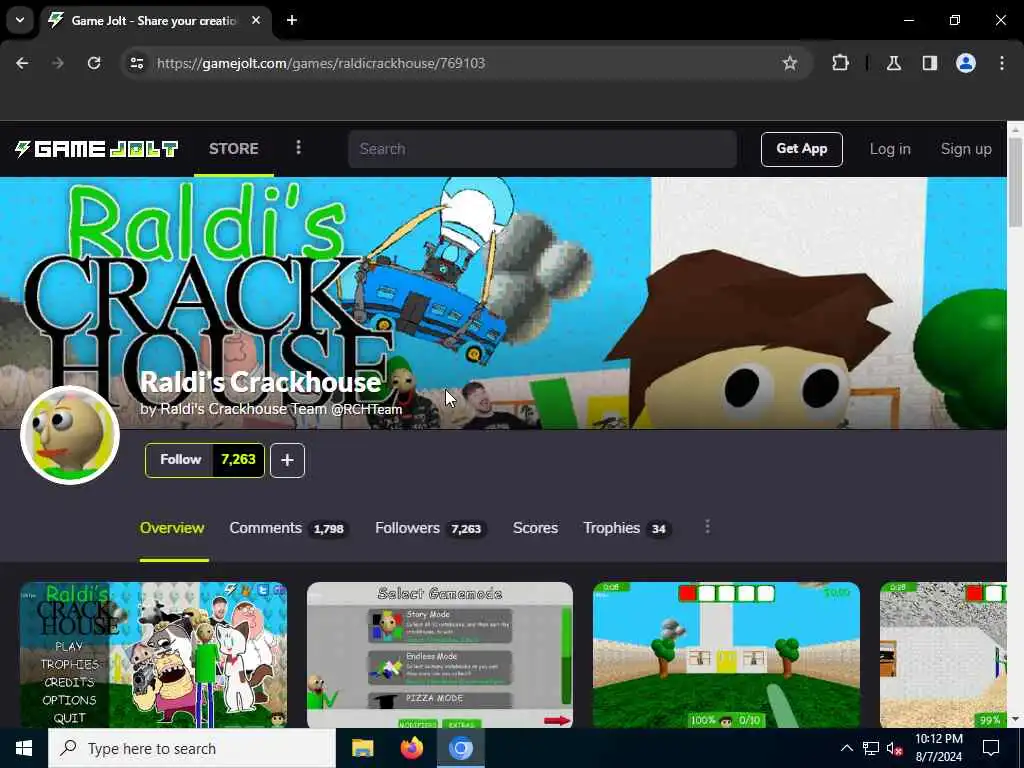Viewport: 1024px width, 768px height.
Task: Open the Scores tab
Action: pyautogui.click(x=535, y=528)
